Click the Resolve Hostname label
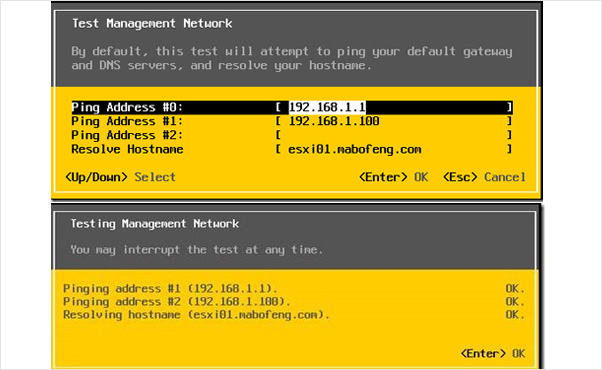 127,149
